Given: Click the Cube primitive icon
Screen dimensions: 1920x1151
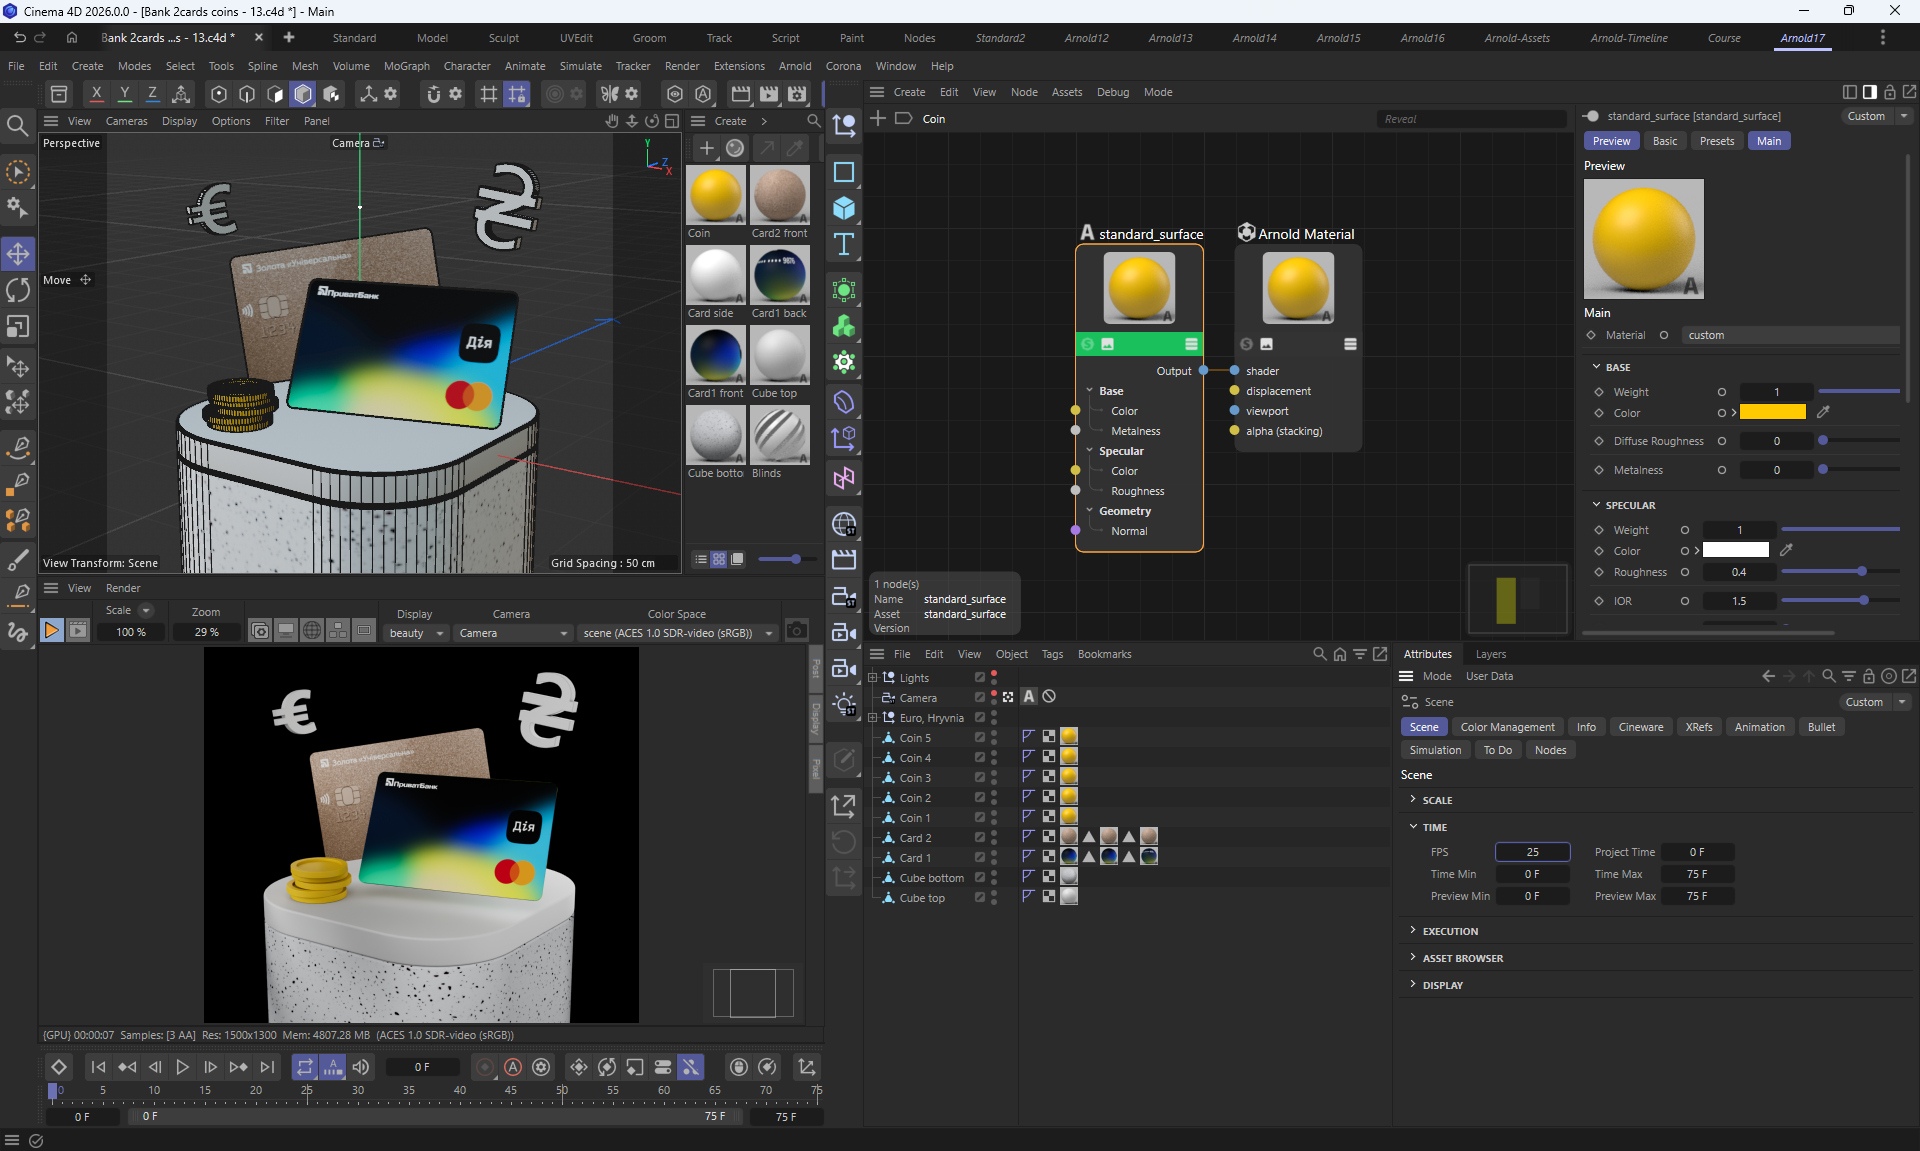Looking at the screenshot, I should [x=844, y=208].
